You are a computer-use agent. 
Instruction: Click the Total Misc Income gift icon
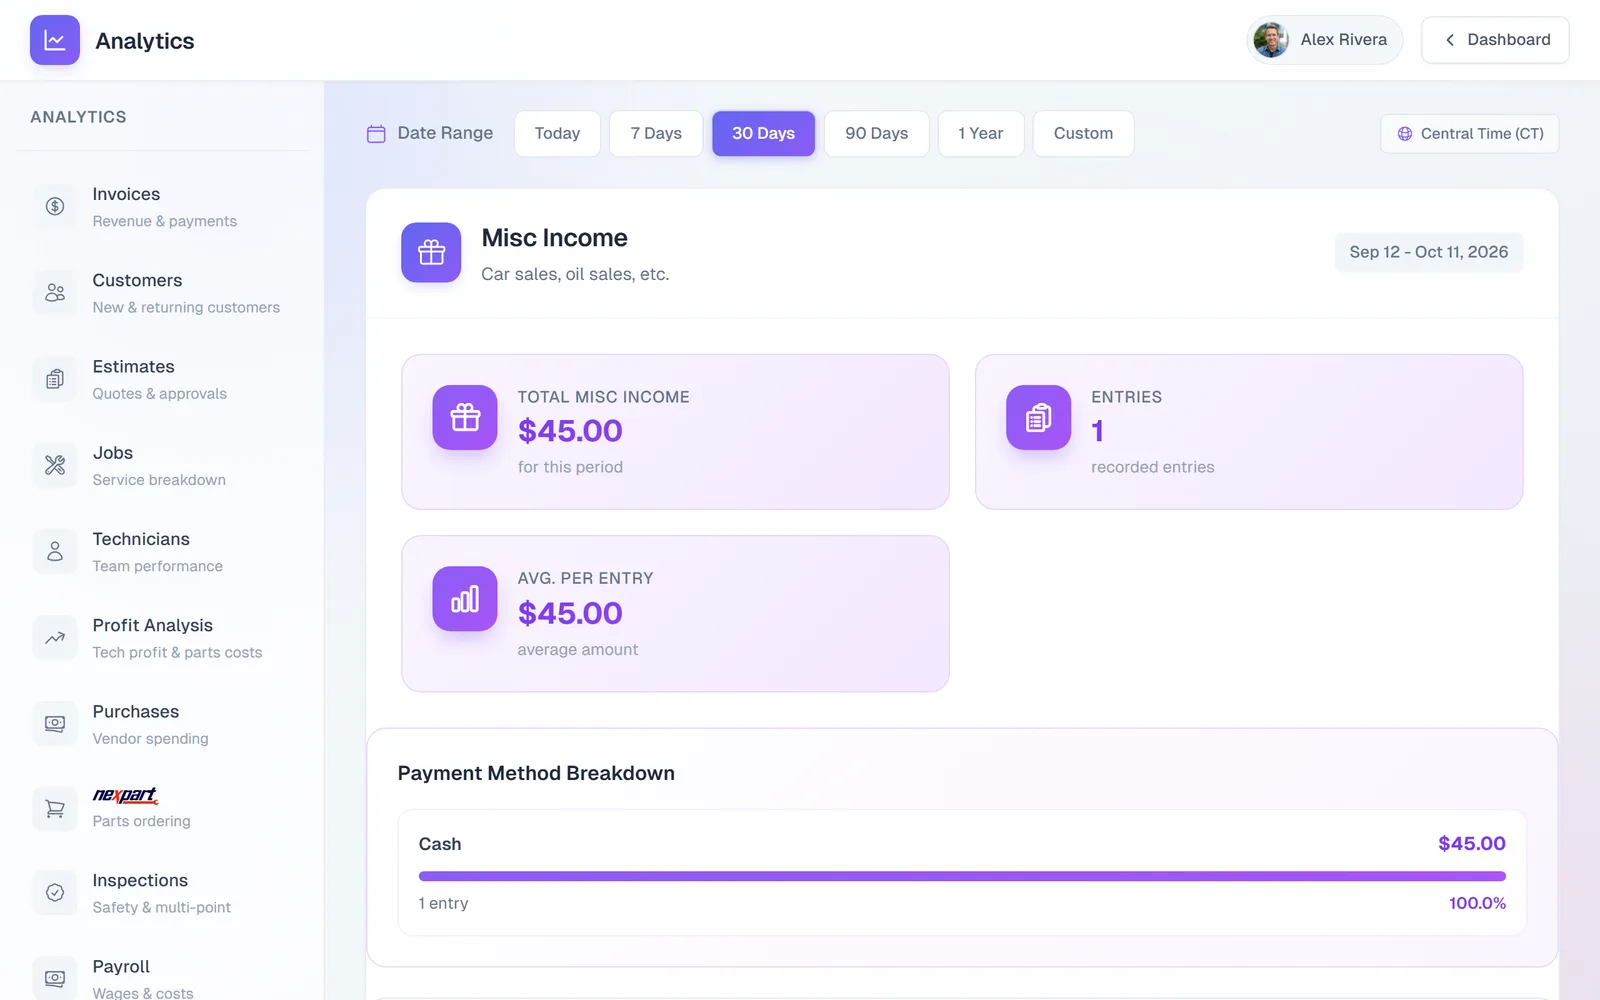(465, 417)
